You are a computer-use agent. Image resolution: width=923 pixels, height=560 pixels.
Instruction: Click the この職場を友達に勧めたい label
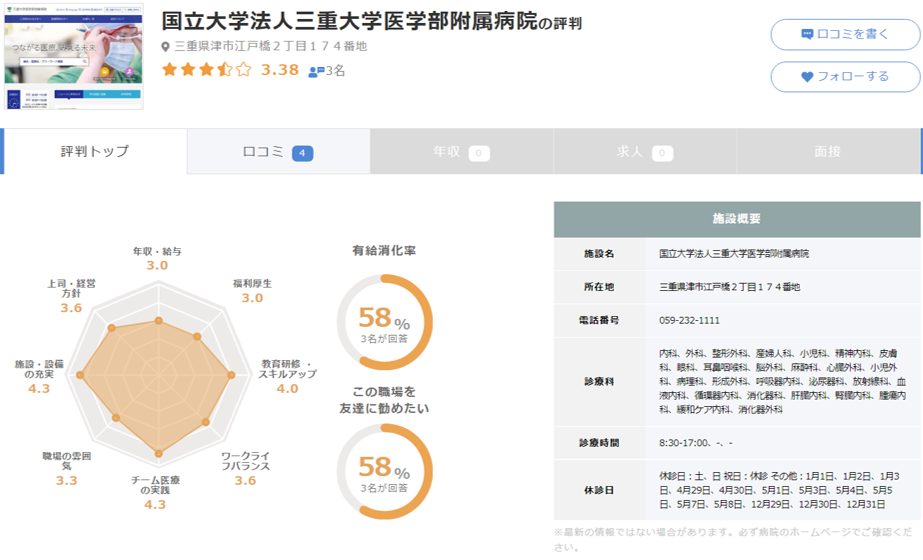(x=384, y=400)
